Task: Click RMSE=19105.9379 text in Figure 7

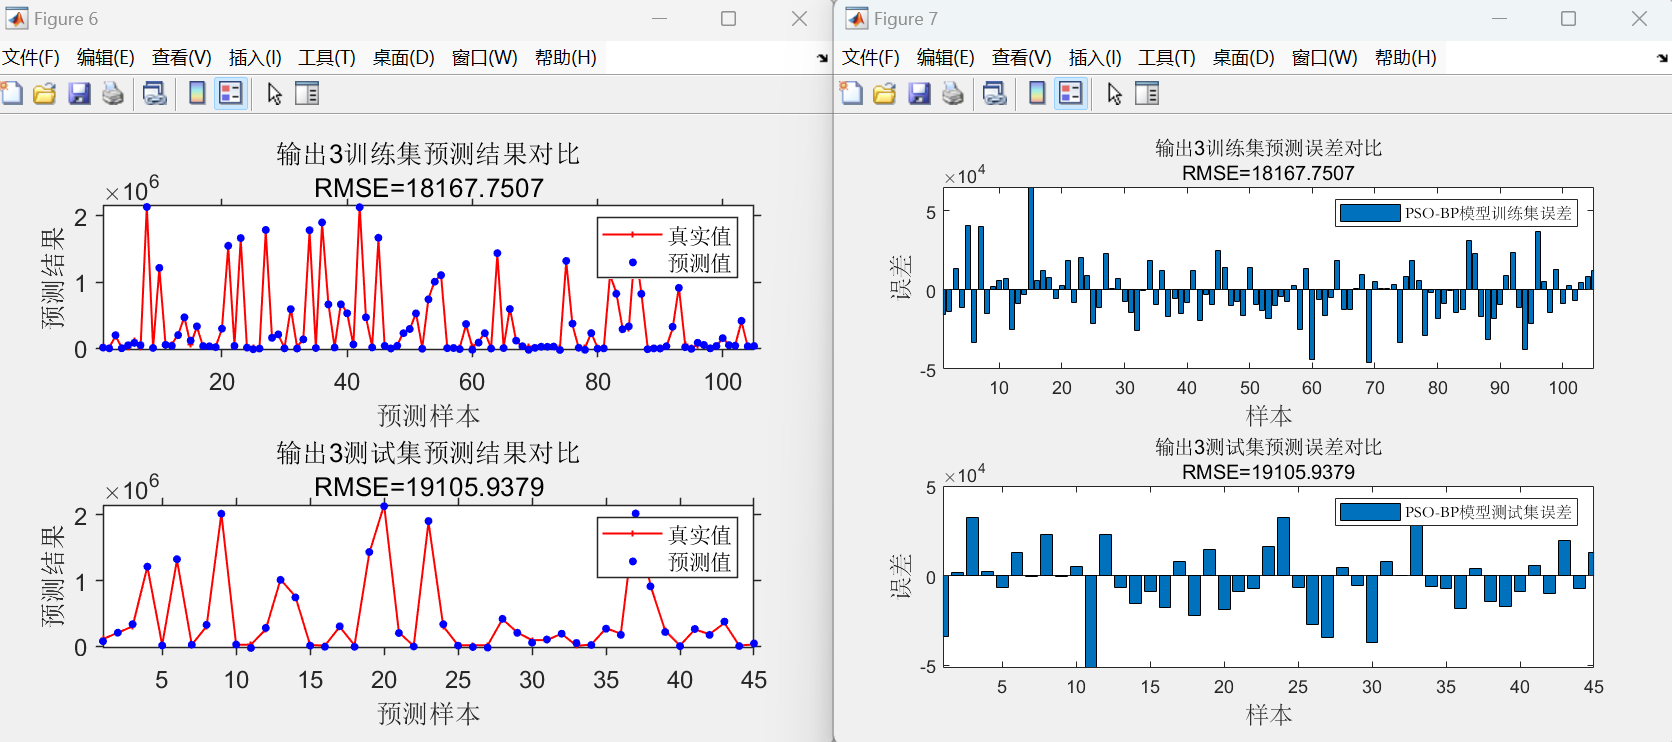Action: point(1269,472)
